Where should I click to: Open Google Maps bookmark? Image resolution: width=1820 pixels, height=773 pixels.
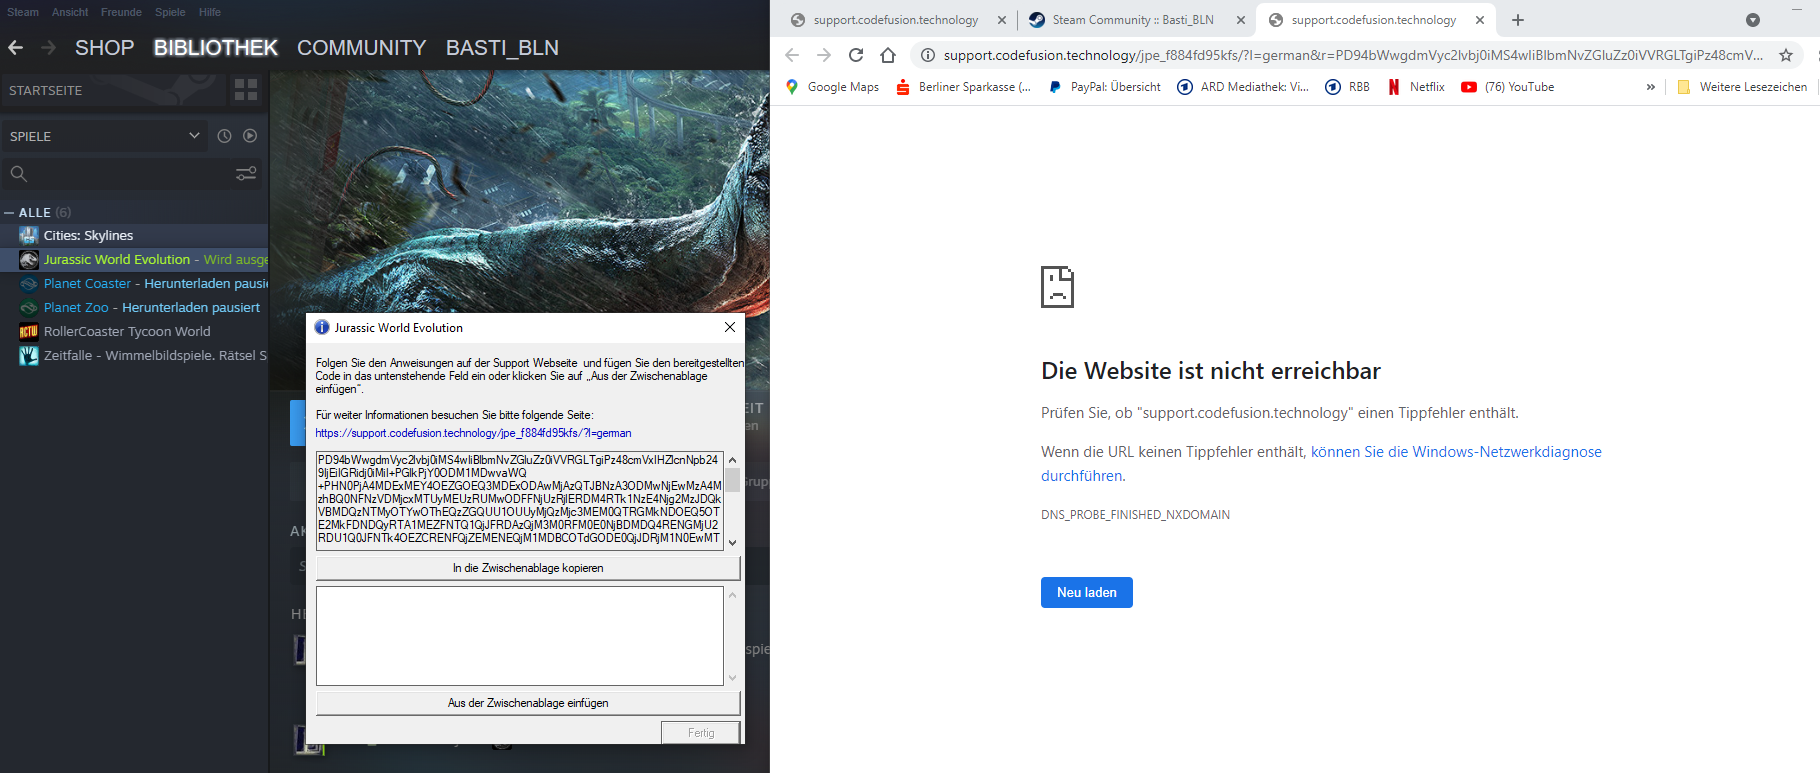[832, 87]
